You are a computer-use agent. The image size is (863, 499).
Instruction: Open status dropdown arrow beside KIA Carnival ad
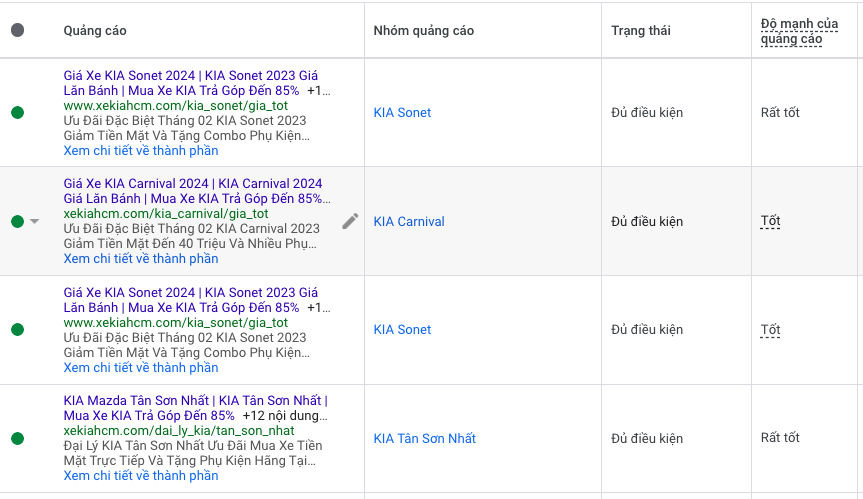pyautogui.click(x=35, y=221)
